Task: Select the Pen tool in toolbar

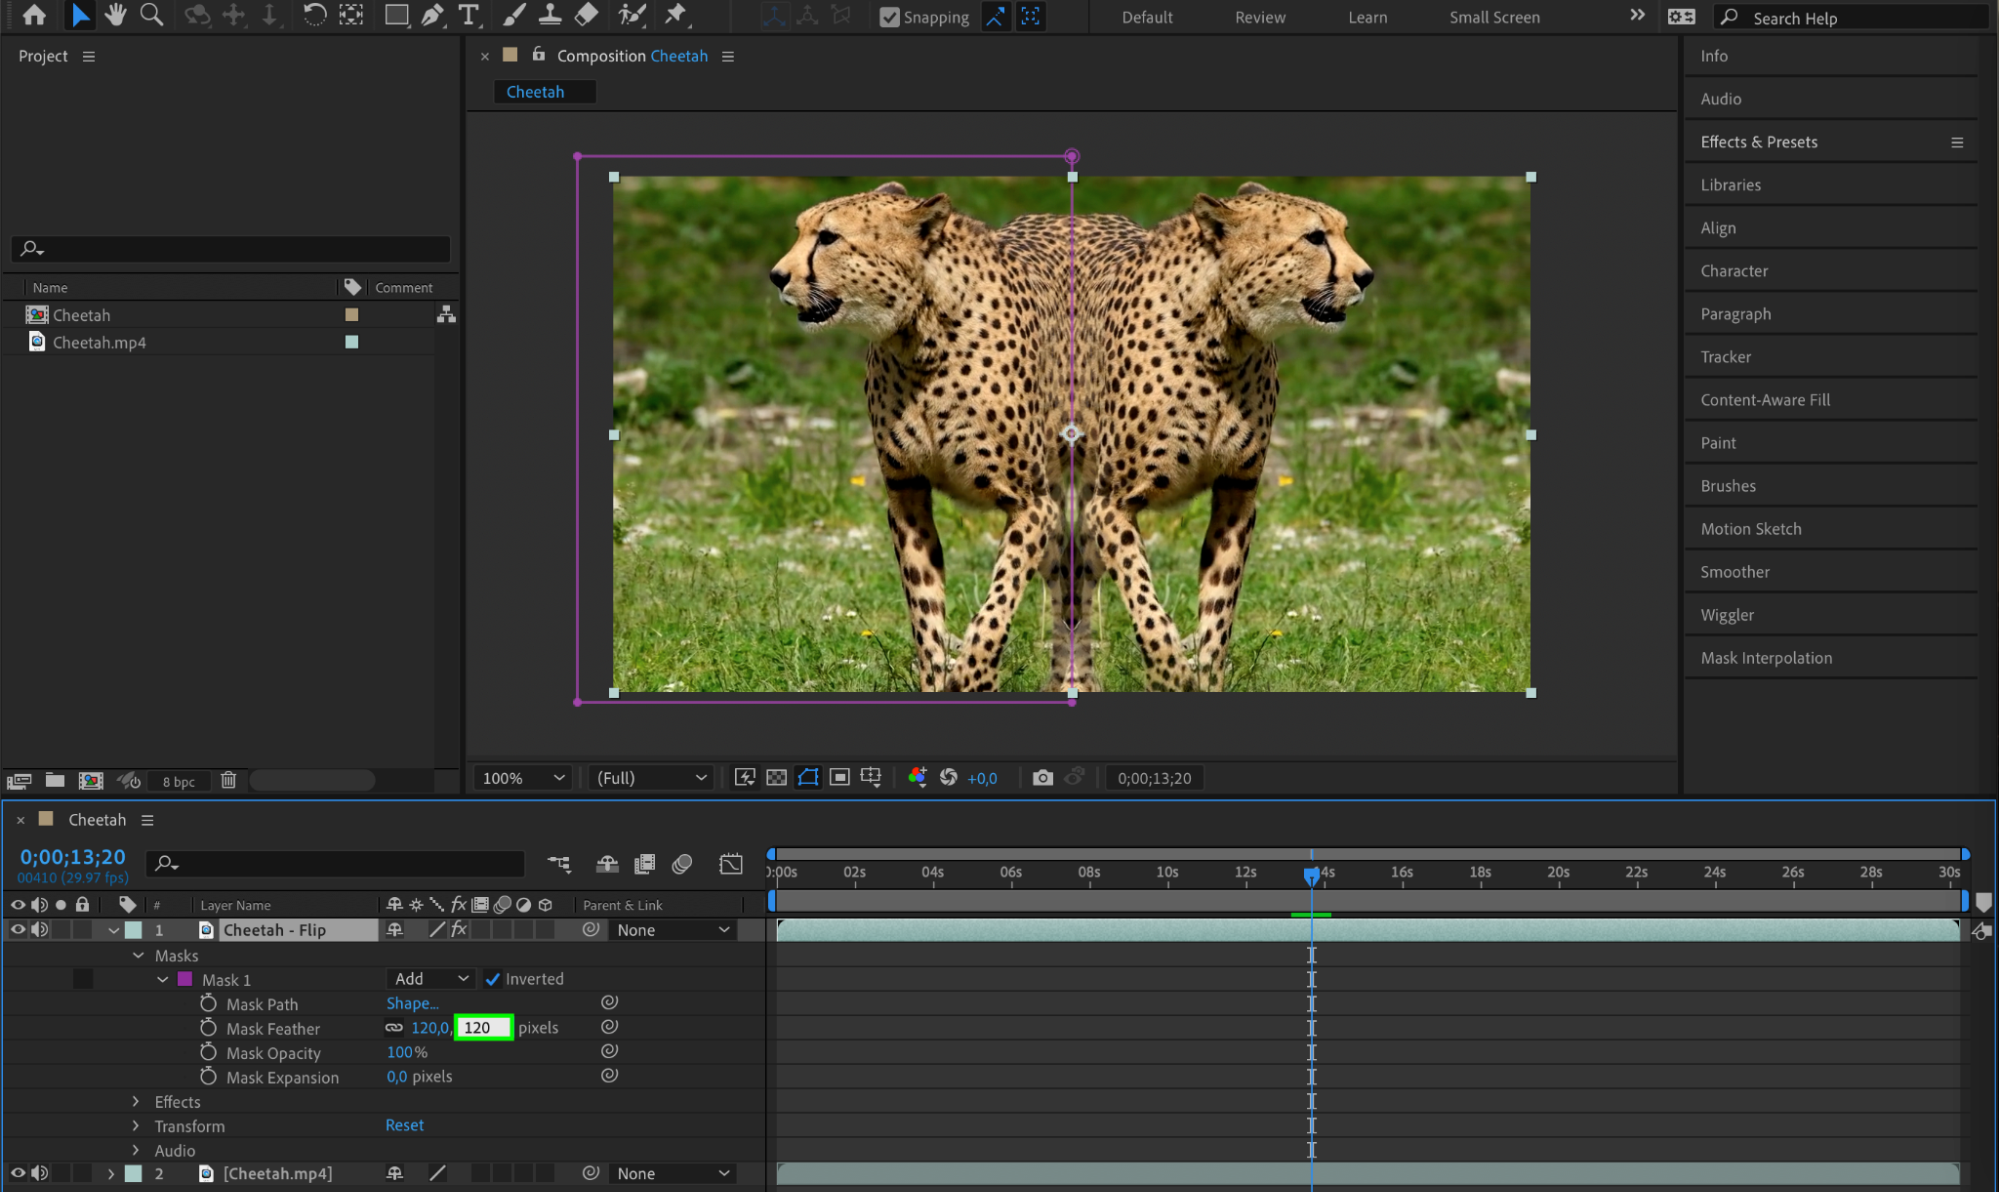Action: pos(432,15)
